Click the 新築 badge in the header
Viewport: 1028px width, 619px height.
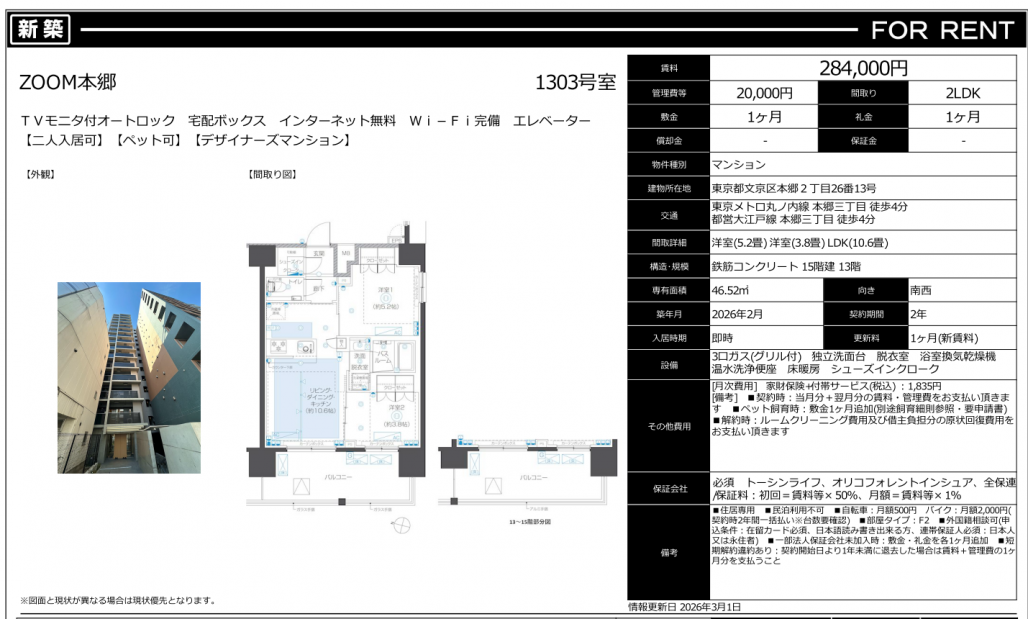click(41, 30)
